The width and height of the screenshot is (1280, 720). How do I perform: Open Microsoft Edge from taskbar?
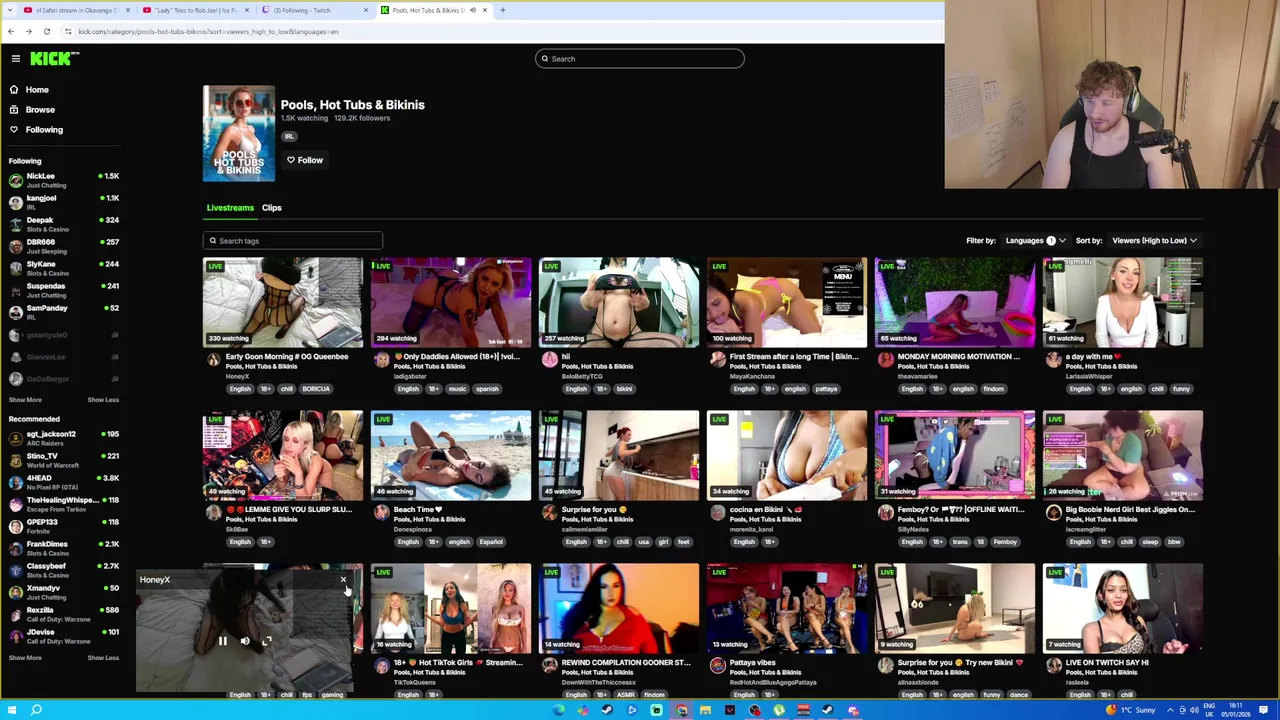point(558,711)
